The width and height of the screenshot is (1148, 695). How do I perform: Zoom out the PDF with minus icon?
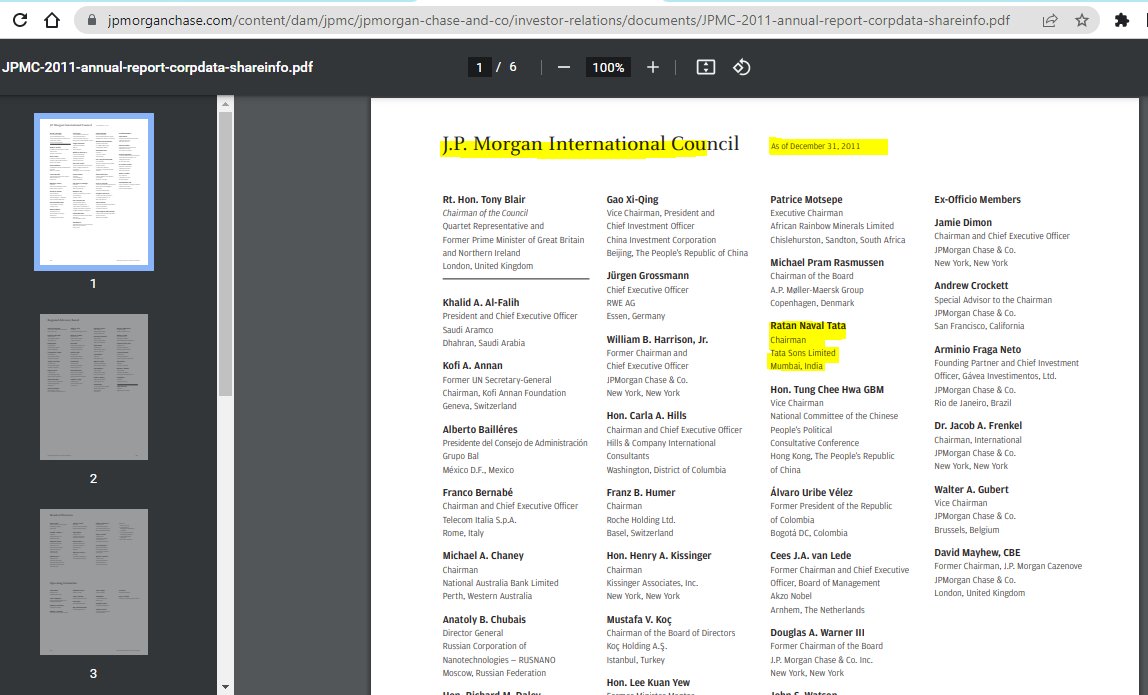coord(564,67)
